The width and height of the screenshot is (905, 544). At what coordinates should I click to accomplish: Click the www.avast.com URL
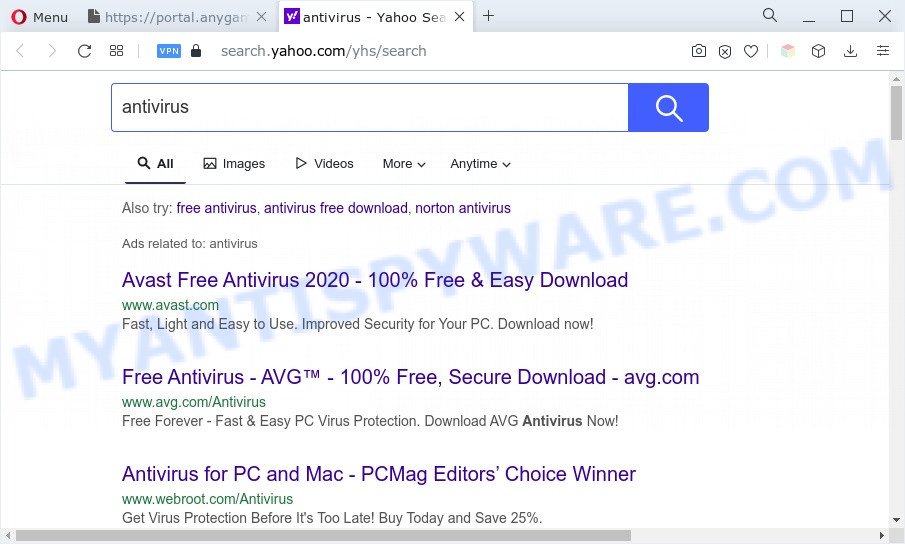170,305
